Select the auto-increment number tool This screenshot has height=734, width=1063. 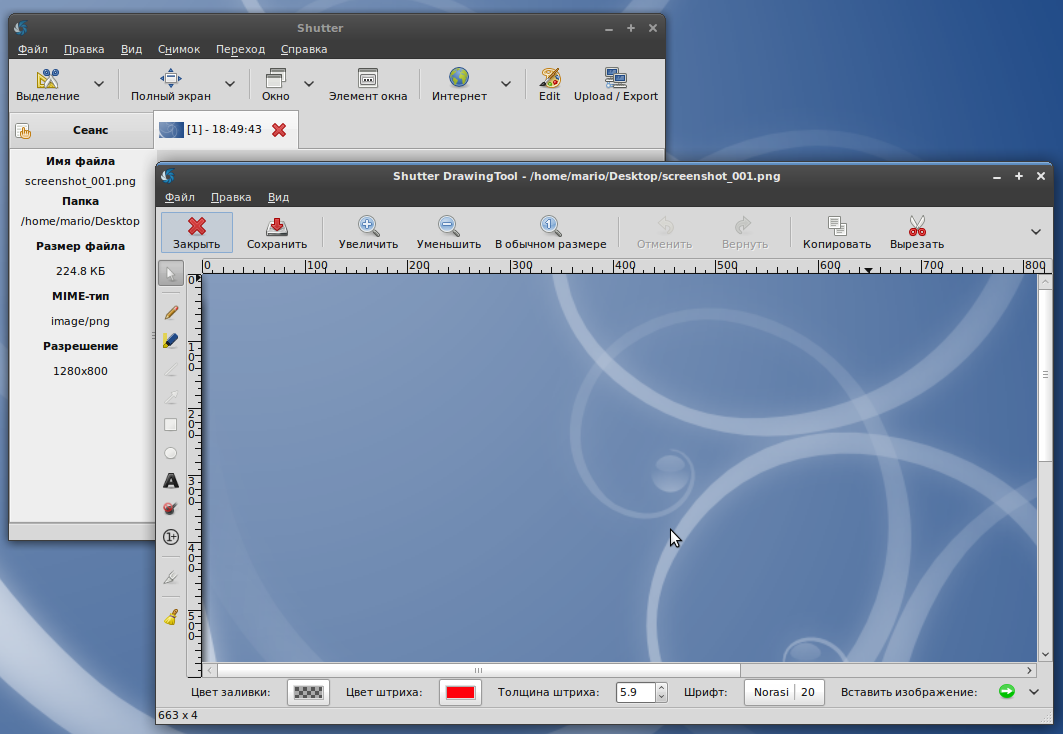pos(171,537)
